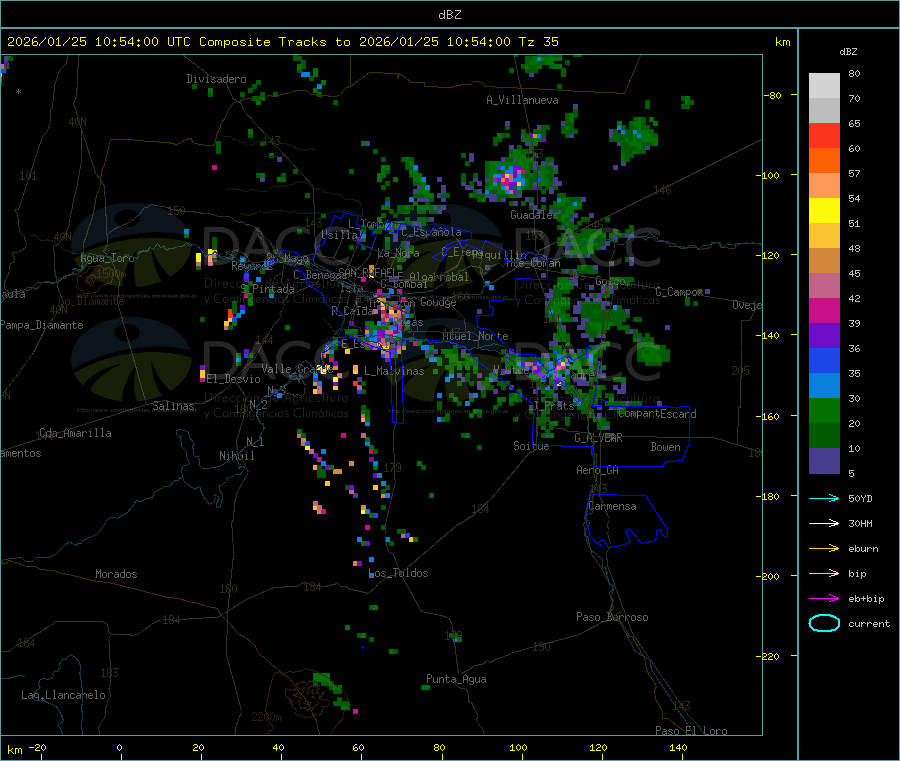The image size is (900, 761).
Task: Click the eb+bip magenta arrow legend icon
Action: click(824, 599)
